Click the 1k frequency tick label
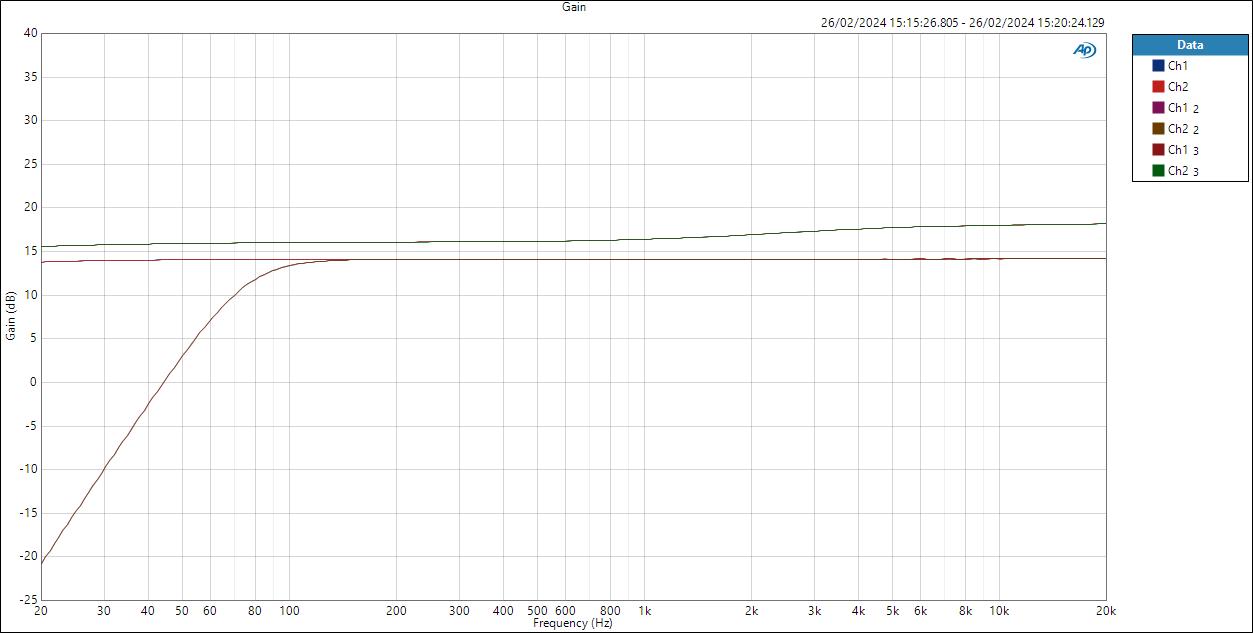 click(x=645, y=608)
